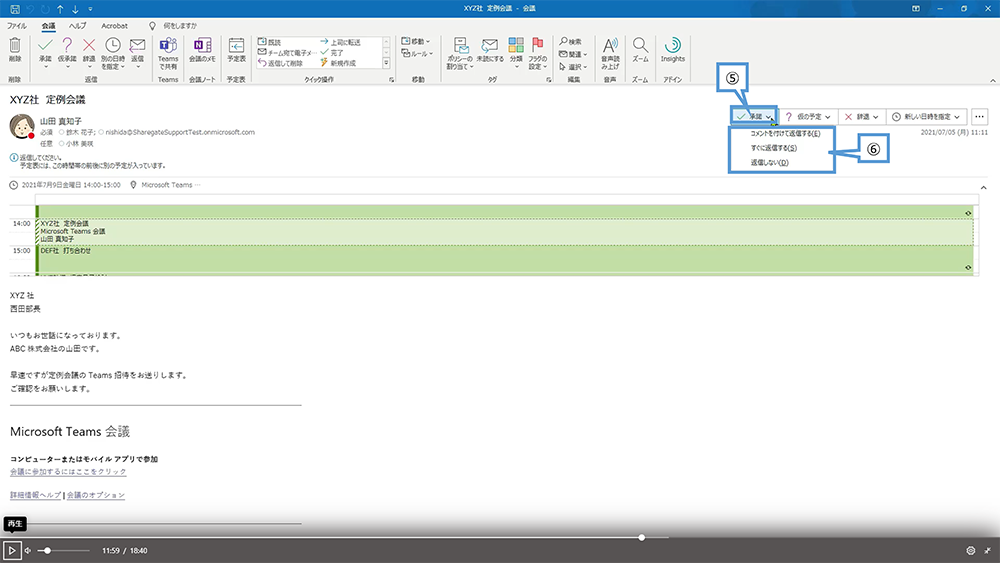Click the ribbon Accept (承諾) checkmark icon
The width and height of the screenshot is (1000, 563).
coord(45,45)
